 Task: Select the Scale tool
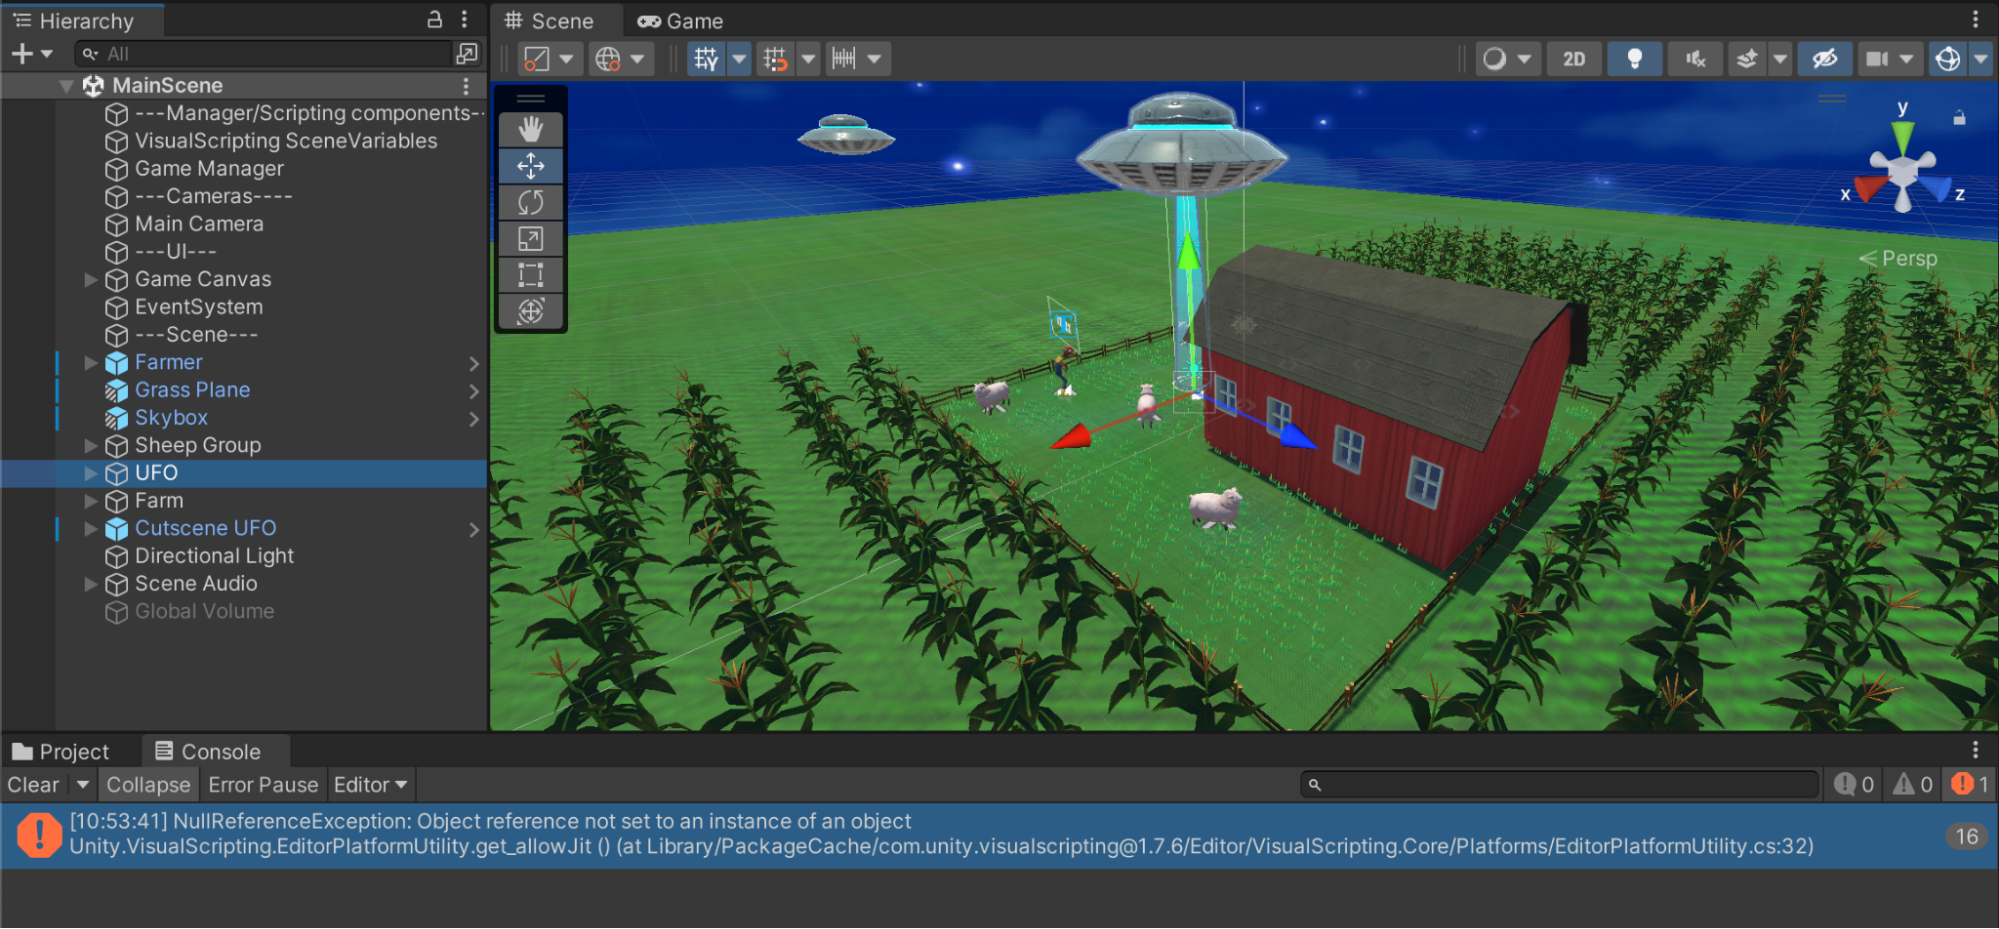tap(530, 238)
